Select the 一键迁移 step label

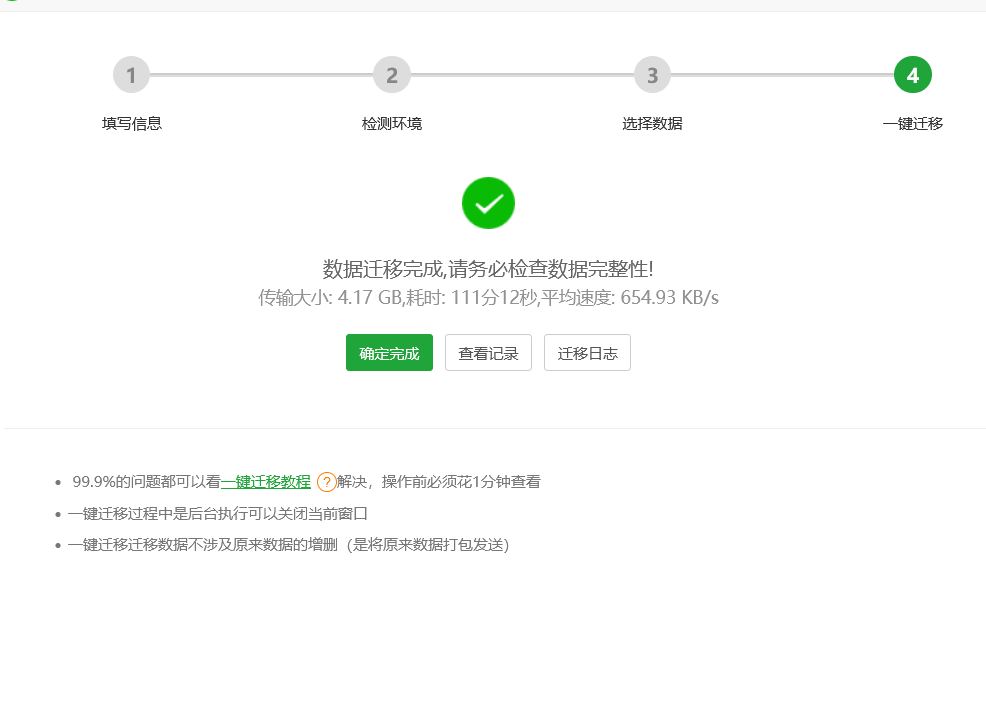913,123
